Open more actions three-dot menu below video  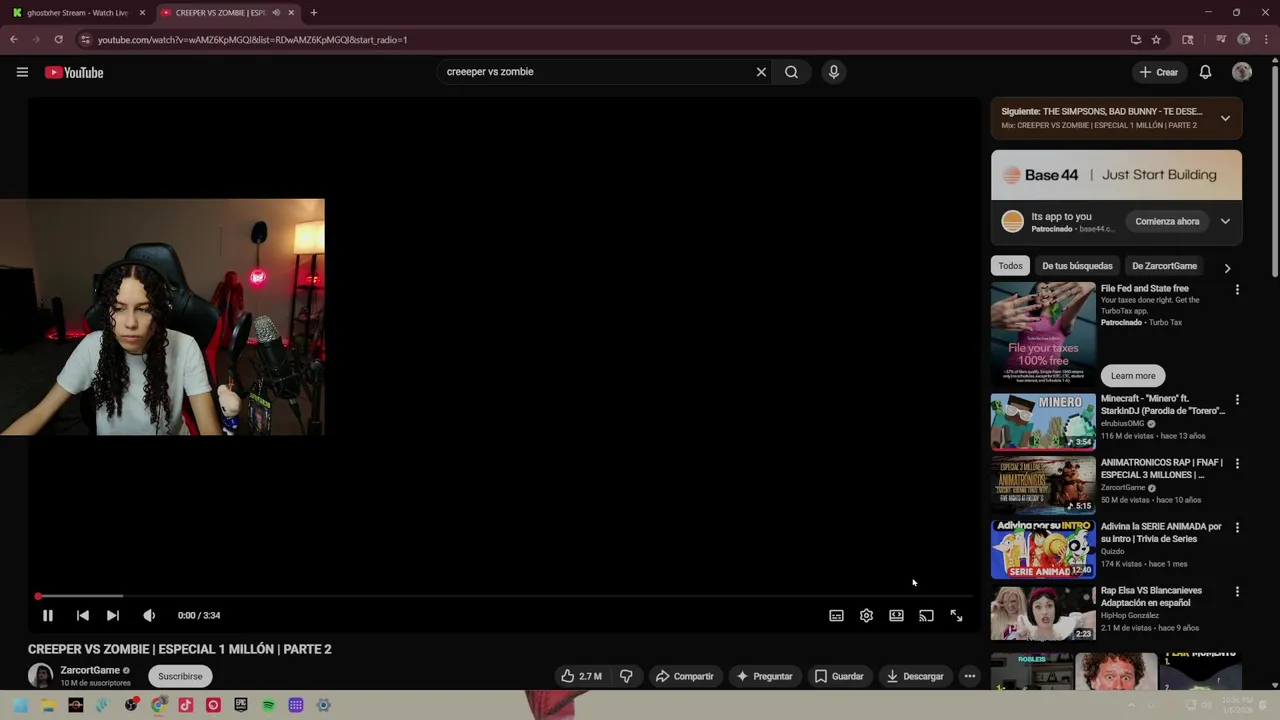tap(969, 676)
